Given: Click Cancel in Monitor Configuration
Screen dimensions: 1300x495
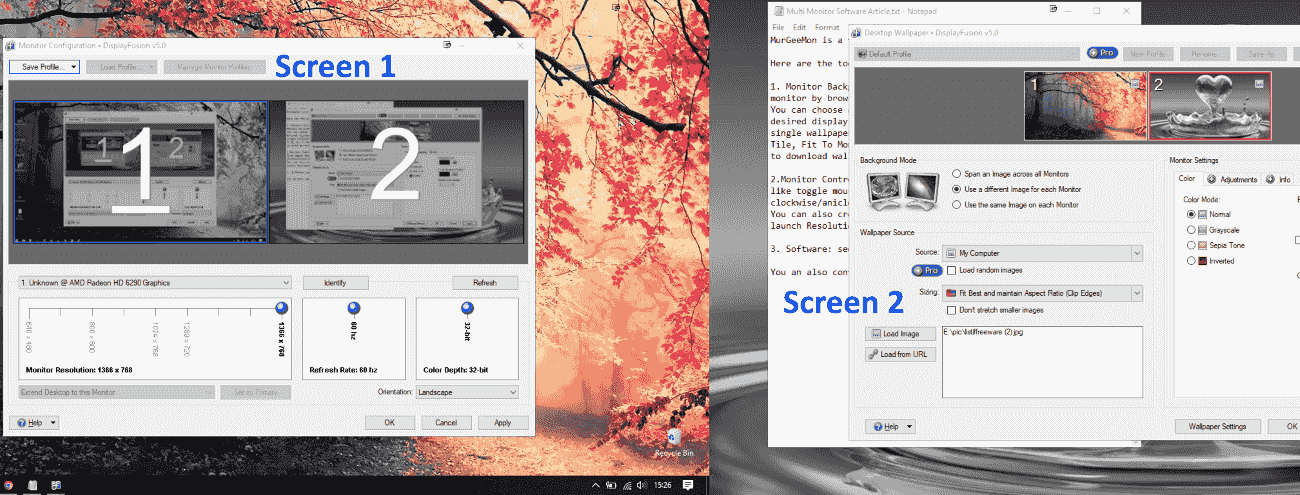Looking at the screenshot, I should (446, 423).
